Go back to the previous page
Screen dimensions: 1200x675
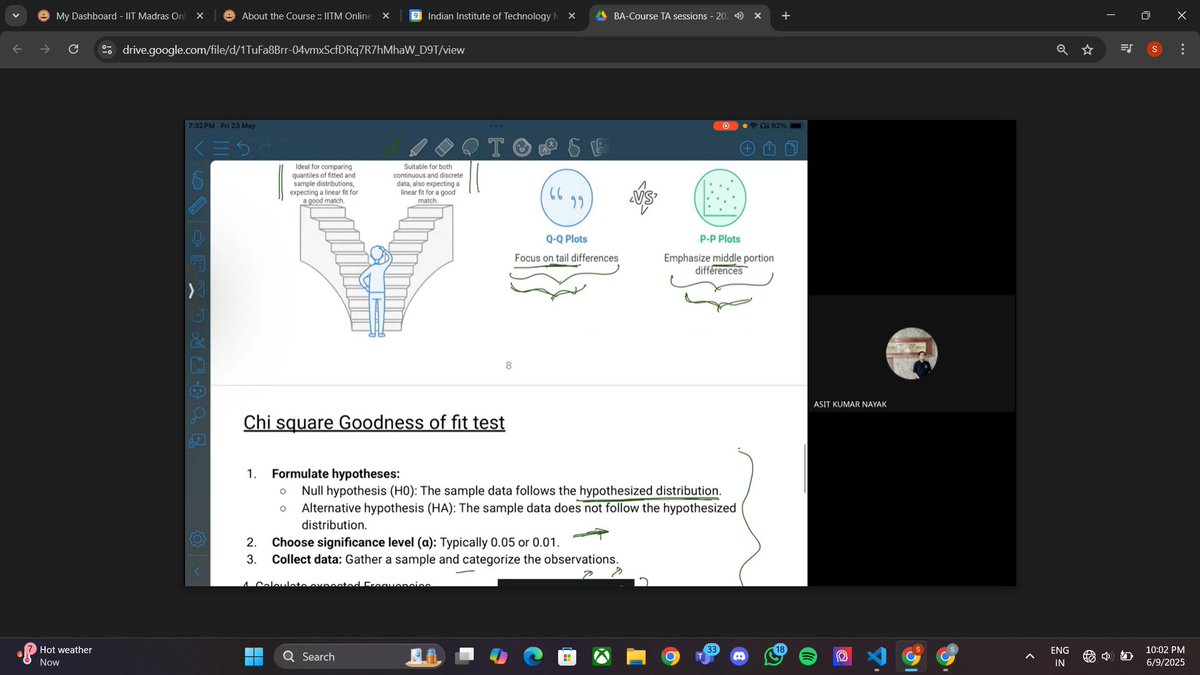(x=17, y=49)
